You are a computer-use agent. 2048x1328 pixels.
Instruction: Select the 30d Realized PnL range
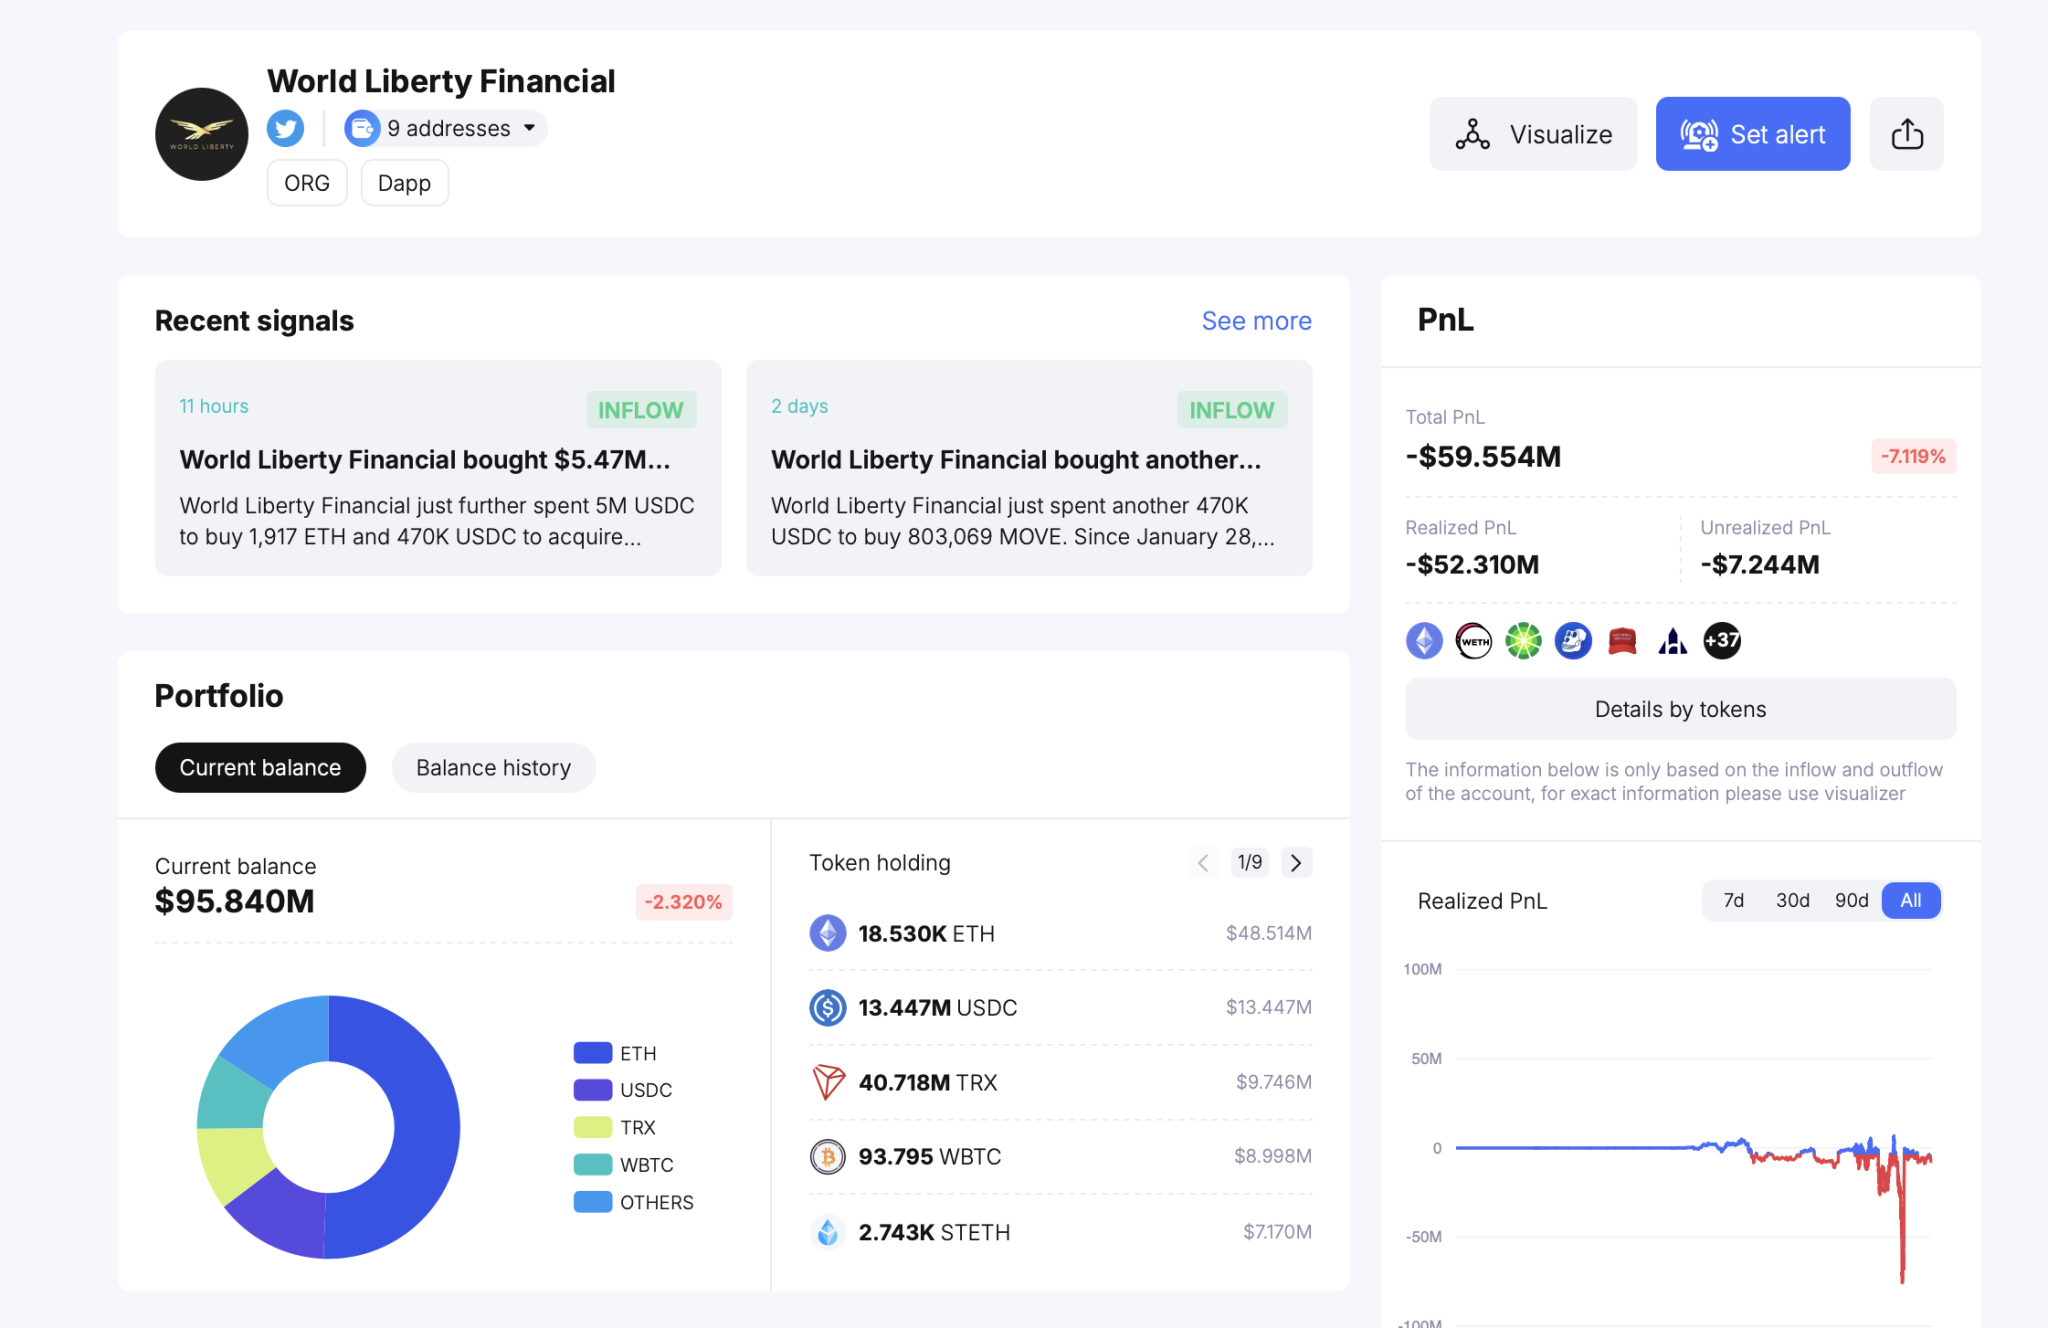1792,900
